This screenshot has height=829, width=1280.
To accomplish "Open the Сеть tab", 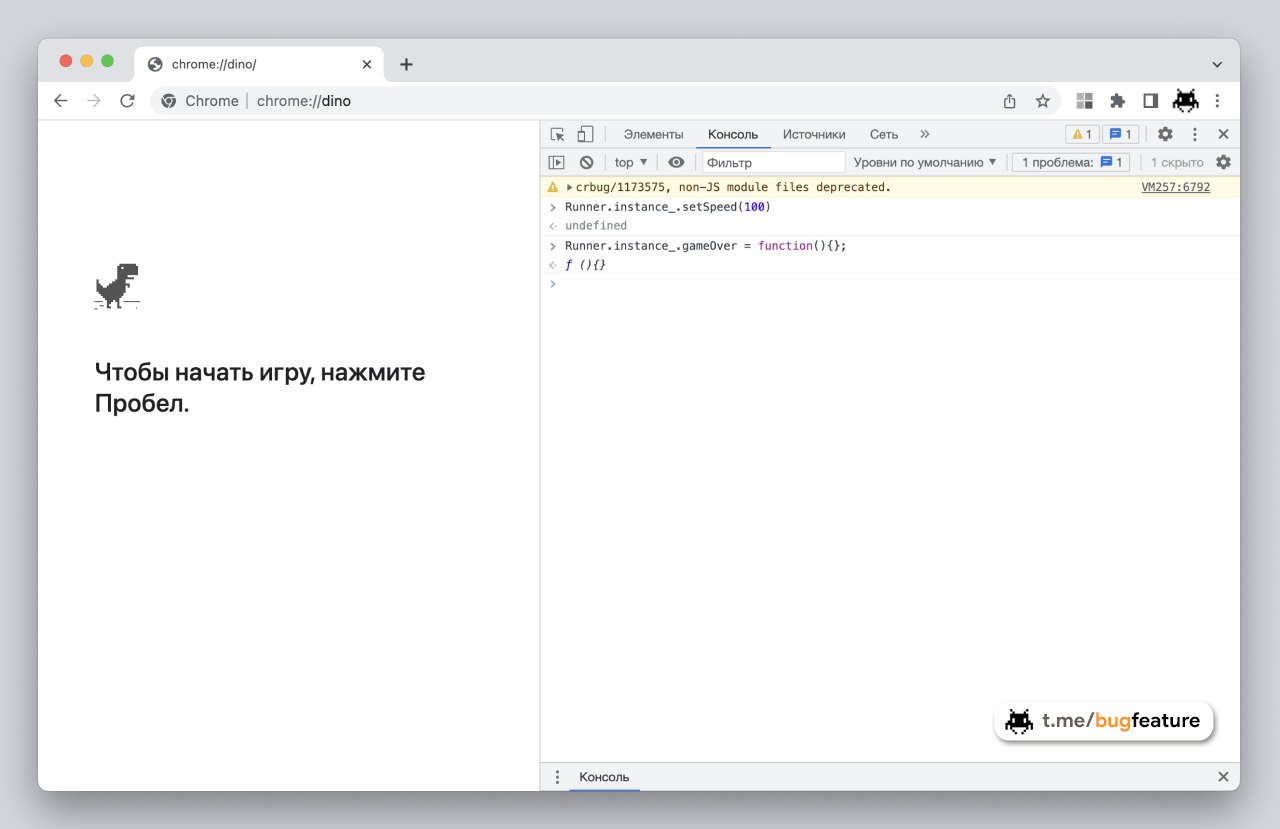I will [884, 134].
